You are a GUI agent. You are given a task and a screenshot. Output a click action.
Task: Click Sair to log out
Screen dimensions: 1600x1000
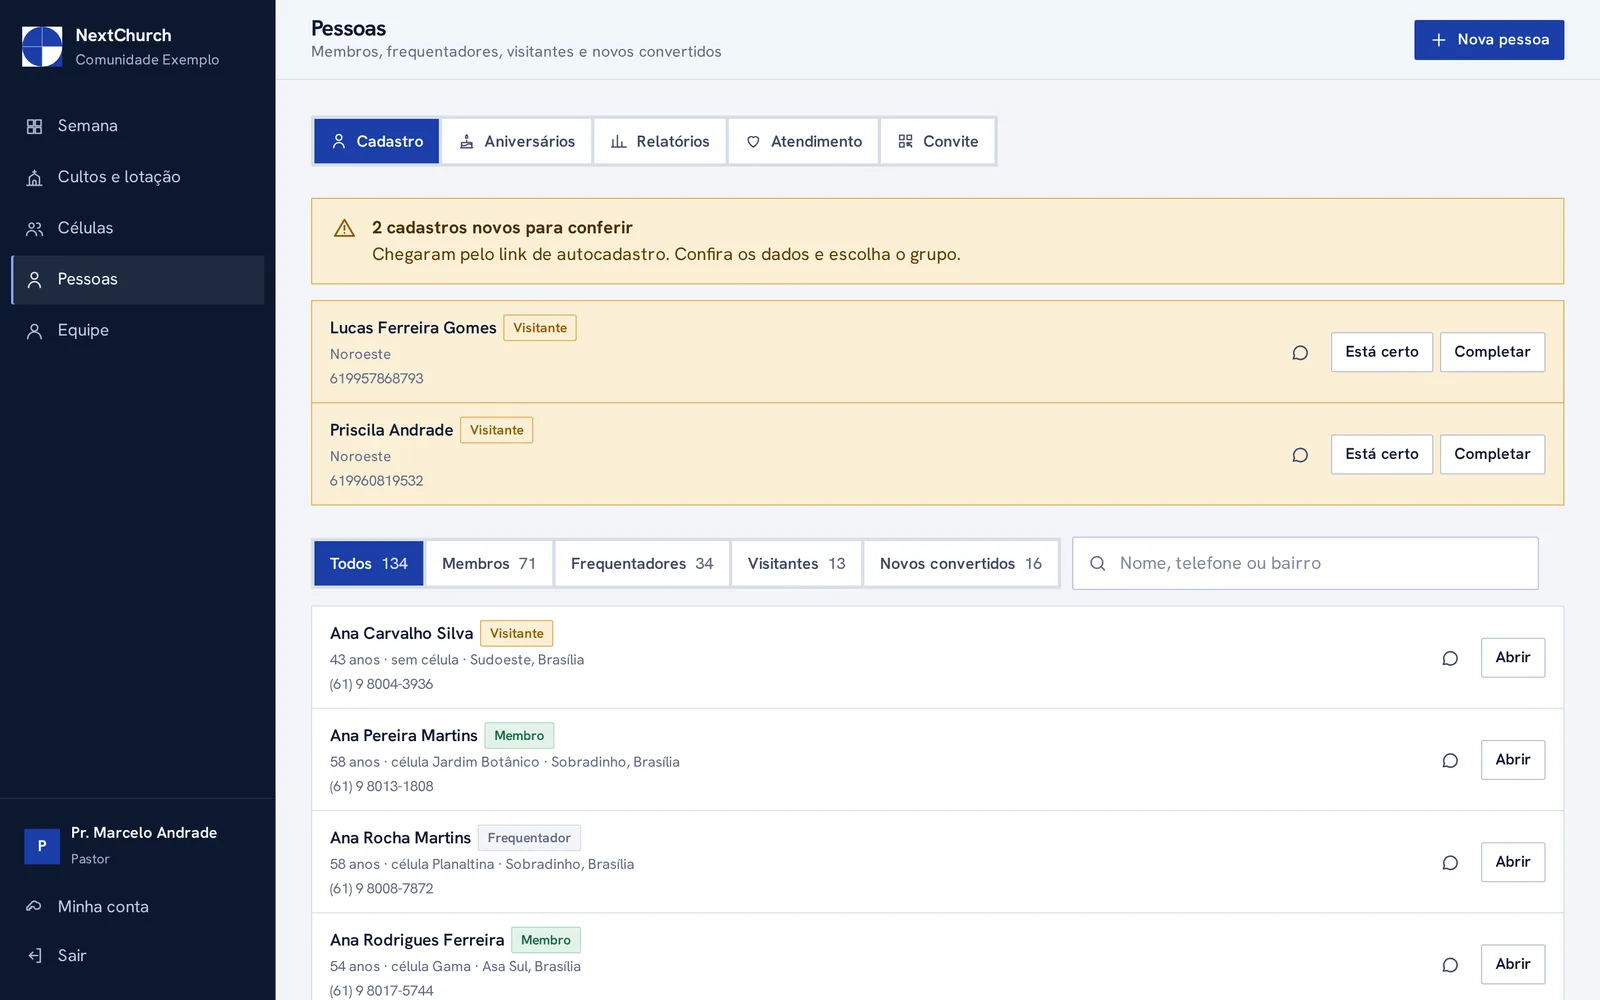(138, 955)
